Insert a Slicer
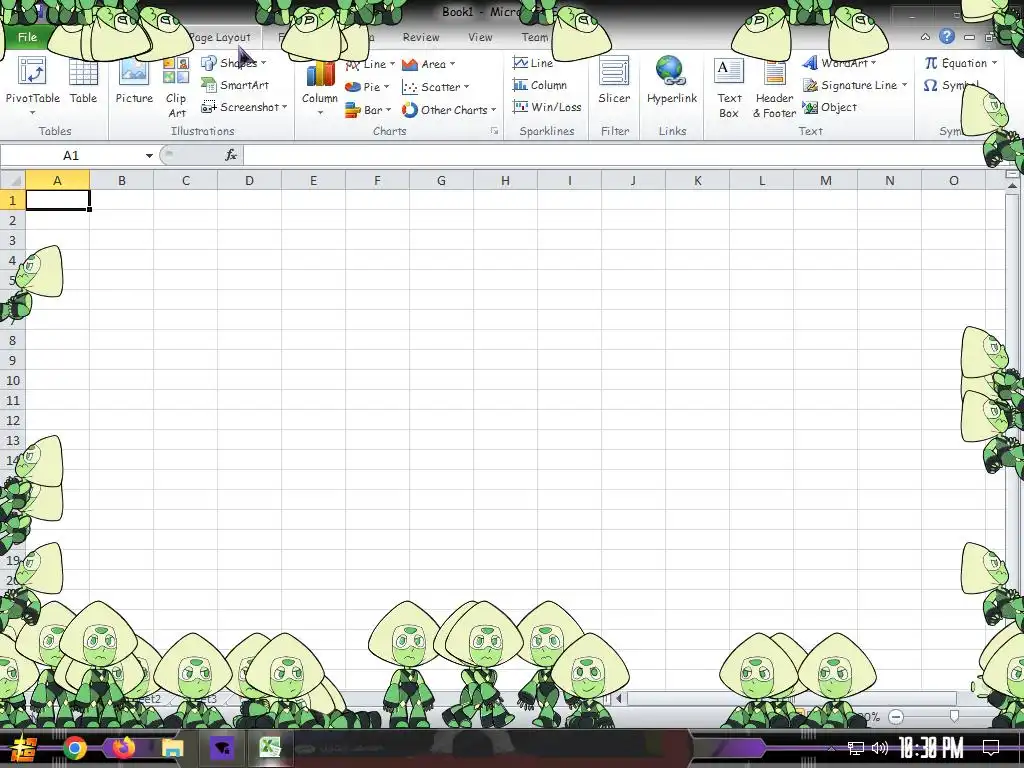1024x768 pixels. (614, 82)
